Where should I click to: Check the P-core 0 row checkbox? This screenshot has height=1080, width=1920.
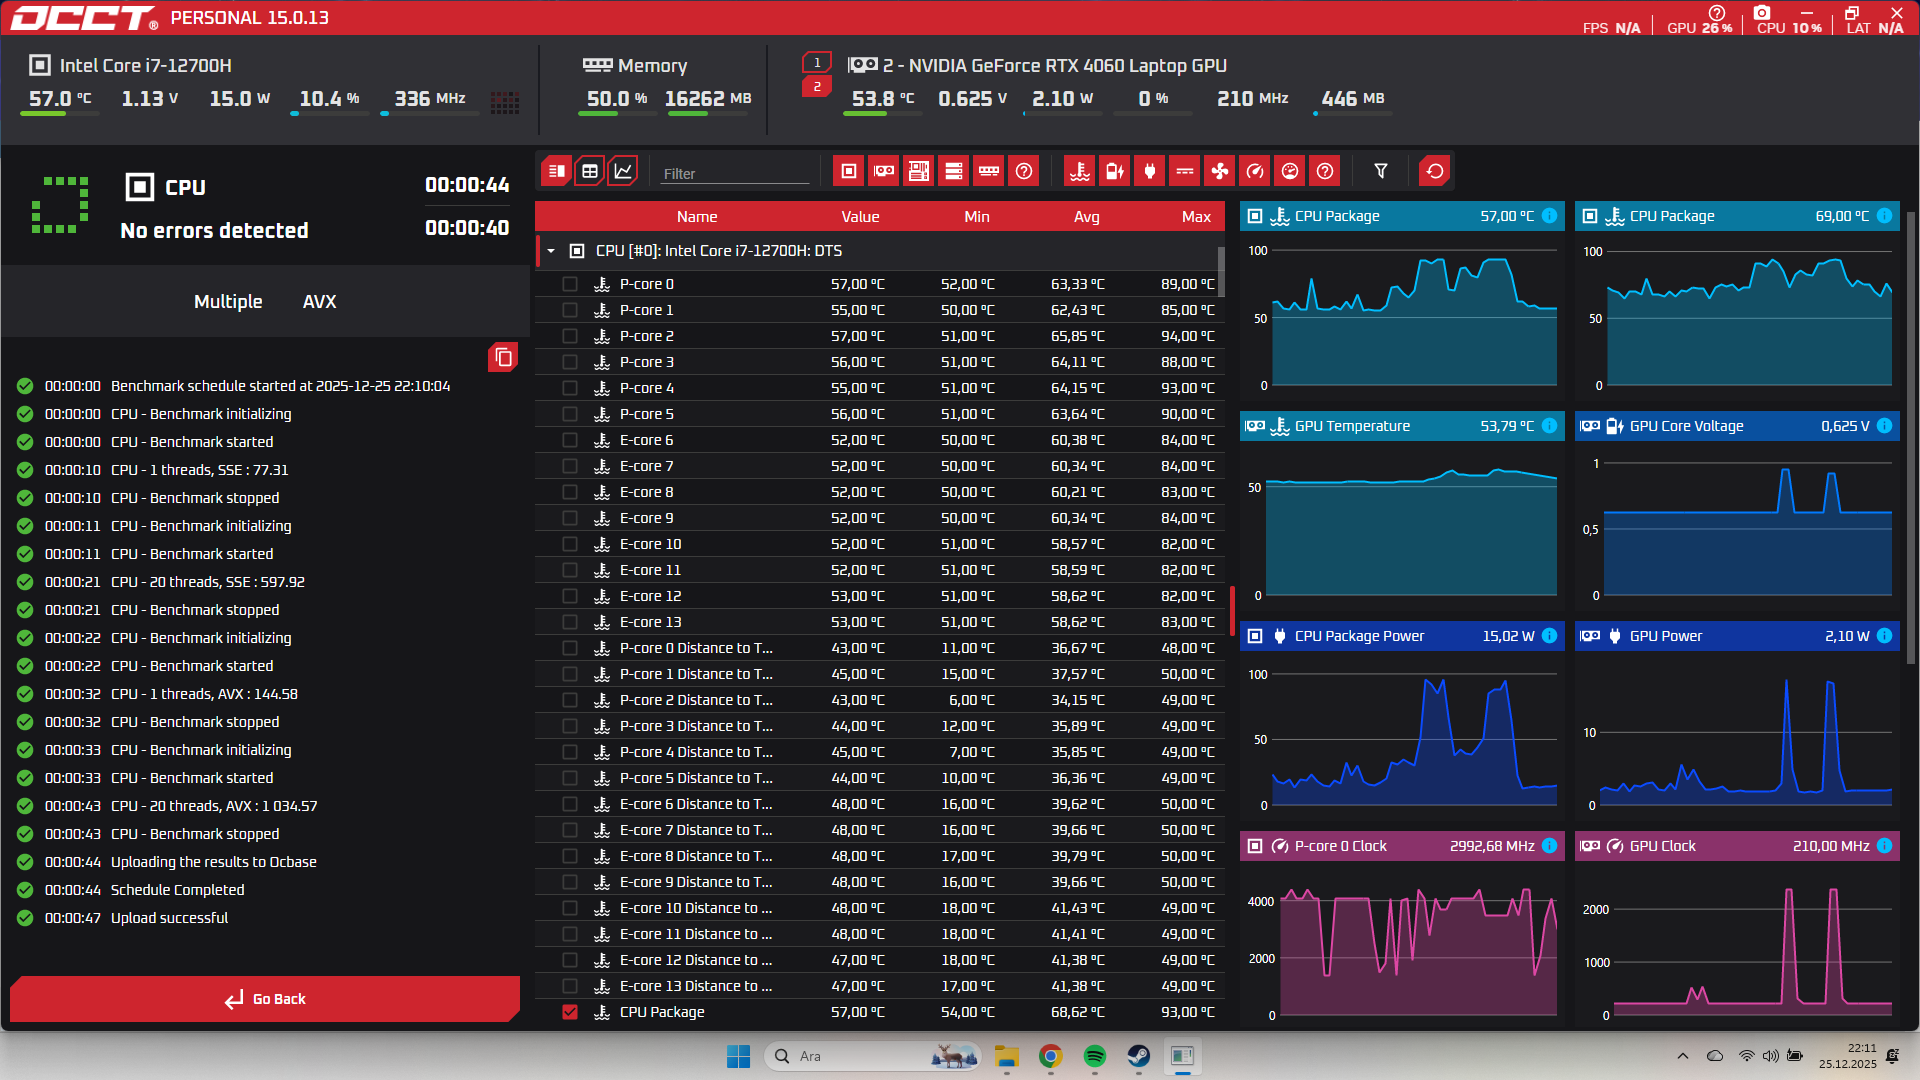click(570, 284)
